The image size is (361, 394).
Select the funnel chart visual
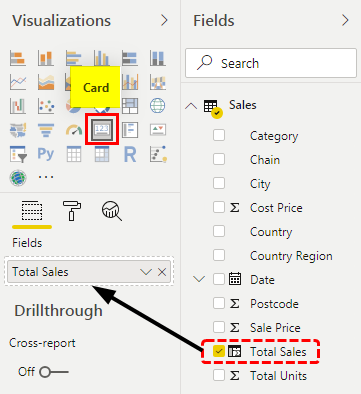tap(46, 130)
